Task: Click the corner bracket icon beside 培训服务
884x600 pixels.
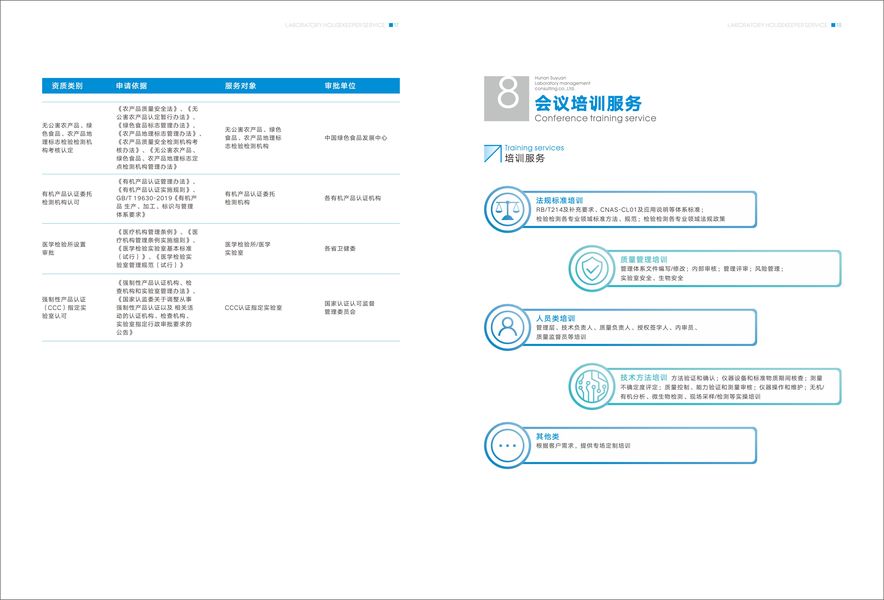Action: [x=493, y=154]
